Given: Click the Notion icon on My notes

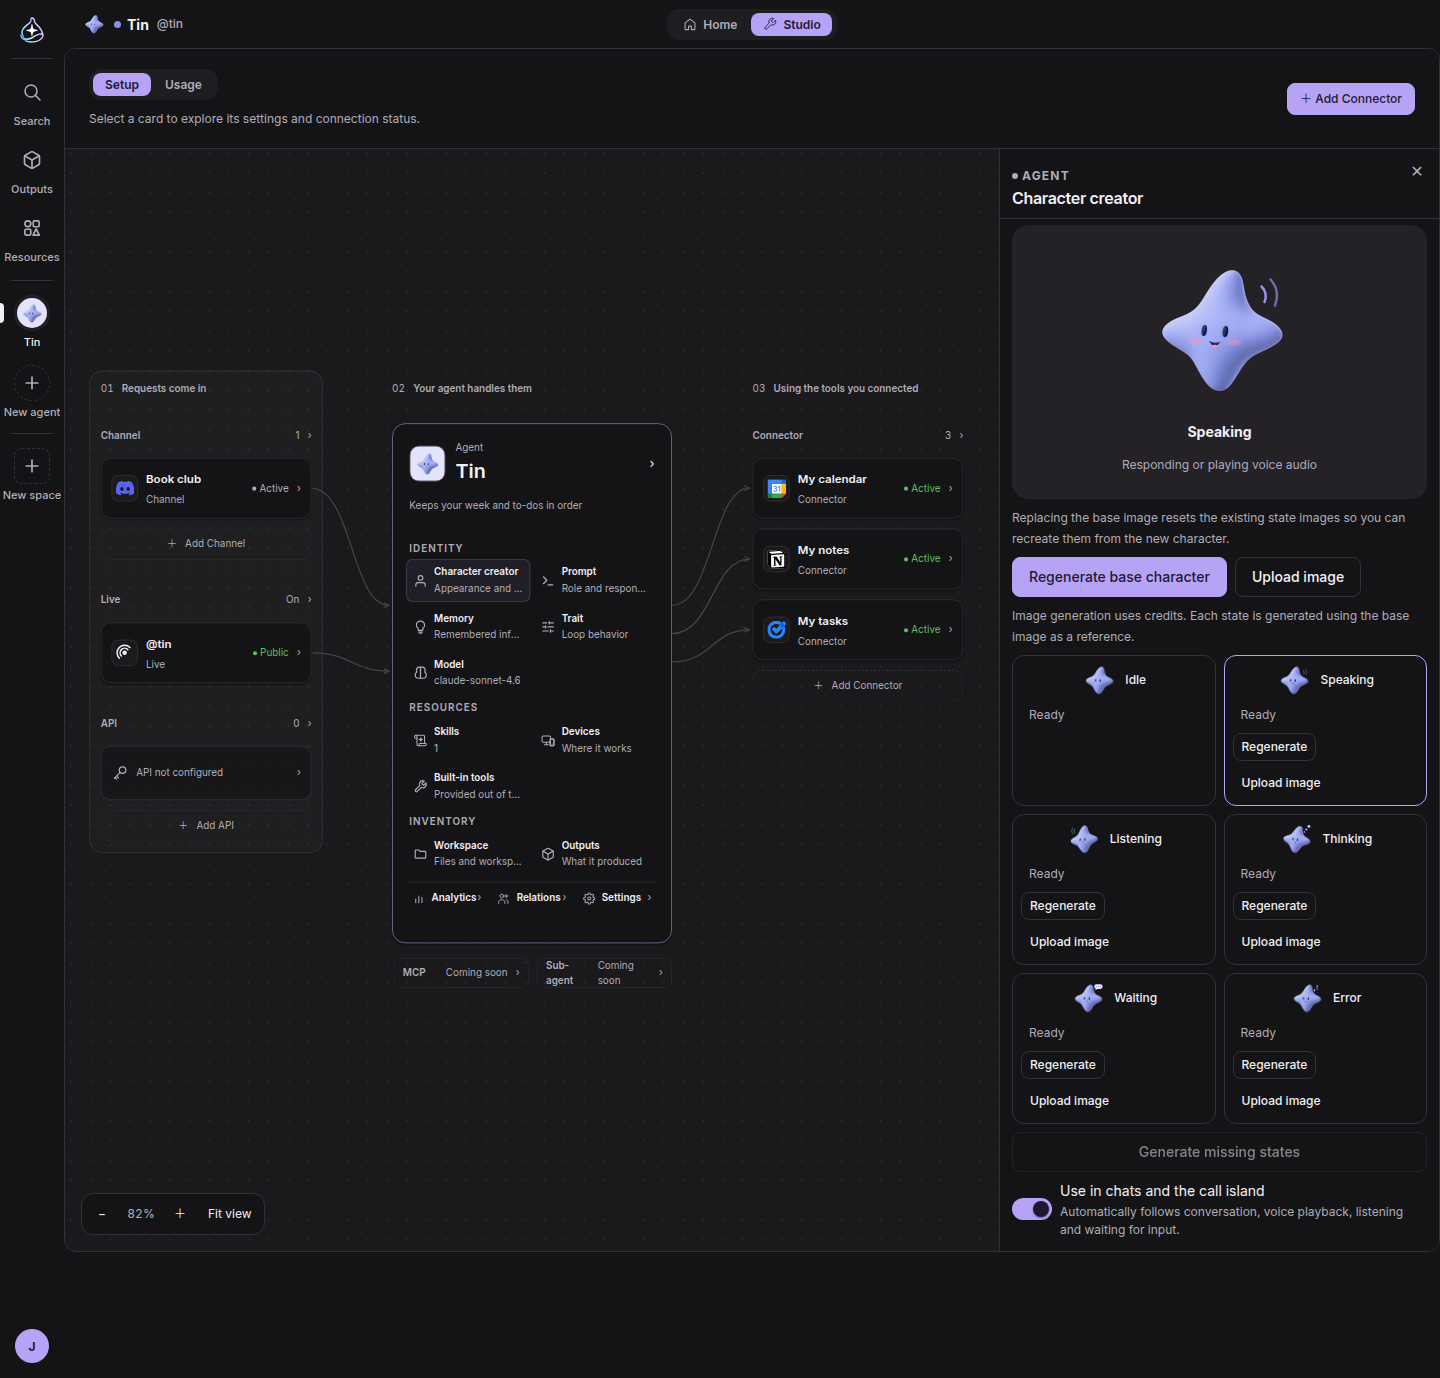Looking at the screenshot, I should tap(777, 559).
